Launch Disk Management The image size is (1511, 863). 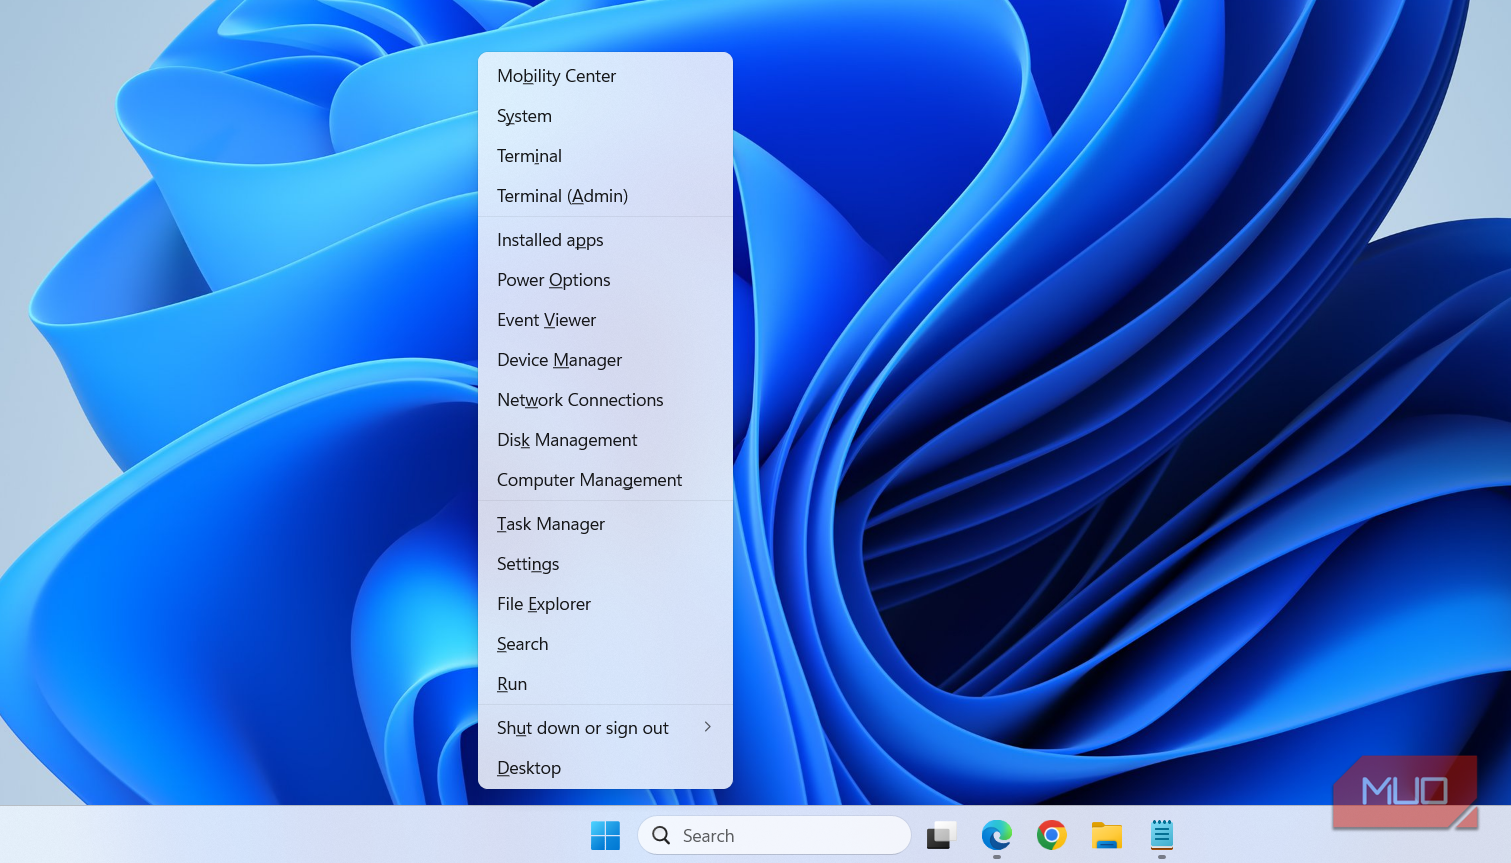coord(605,440)
